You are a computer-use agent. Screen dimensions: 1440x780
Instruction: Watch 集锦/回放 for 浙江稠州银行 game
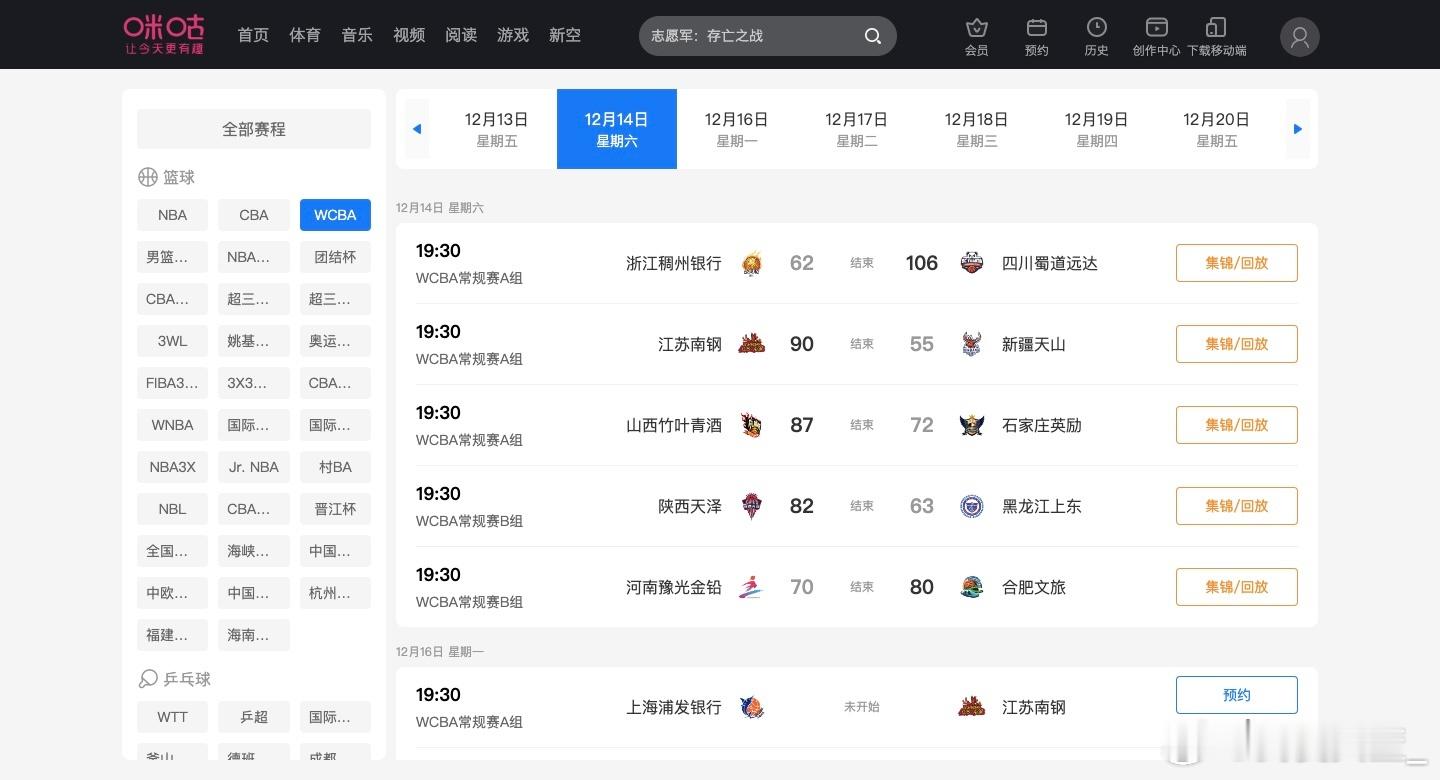pos(1237,263)
